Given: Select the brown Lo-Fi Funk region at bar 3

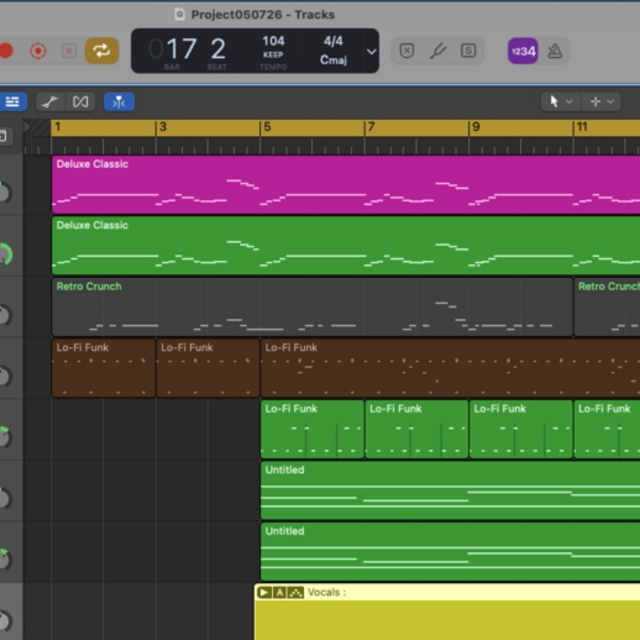Looking at the screenshot, I should (x=208, y=368).
